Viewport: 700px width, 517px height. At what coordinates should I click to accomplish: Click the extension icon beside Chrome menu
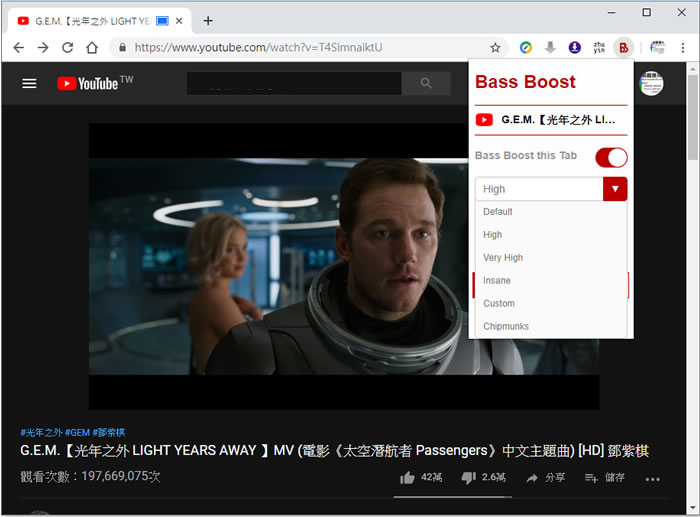[x=658, y=47]
